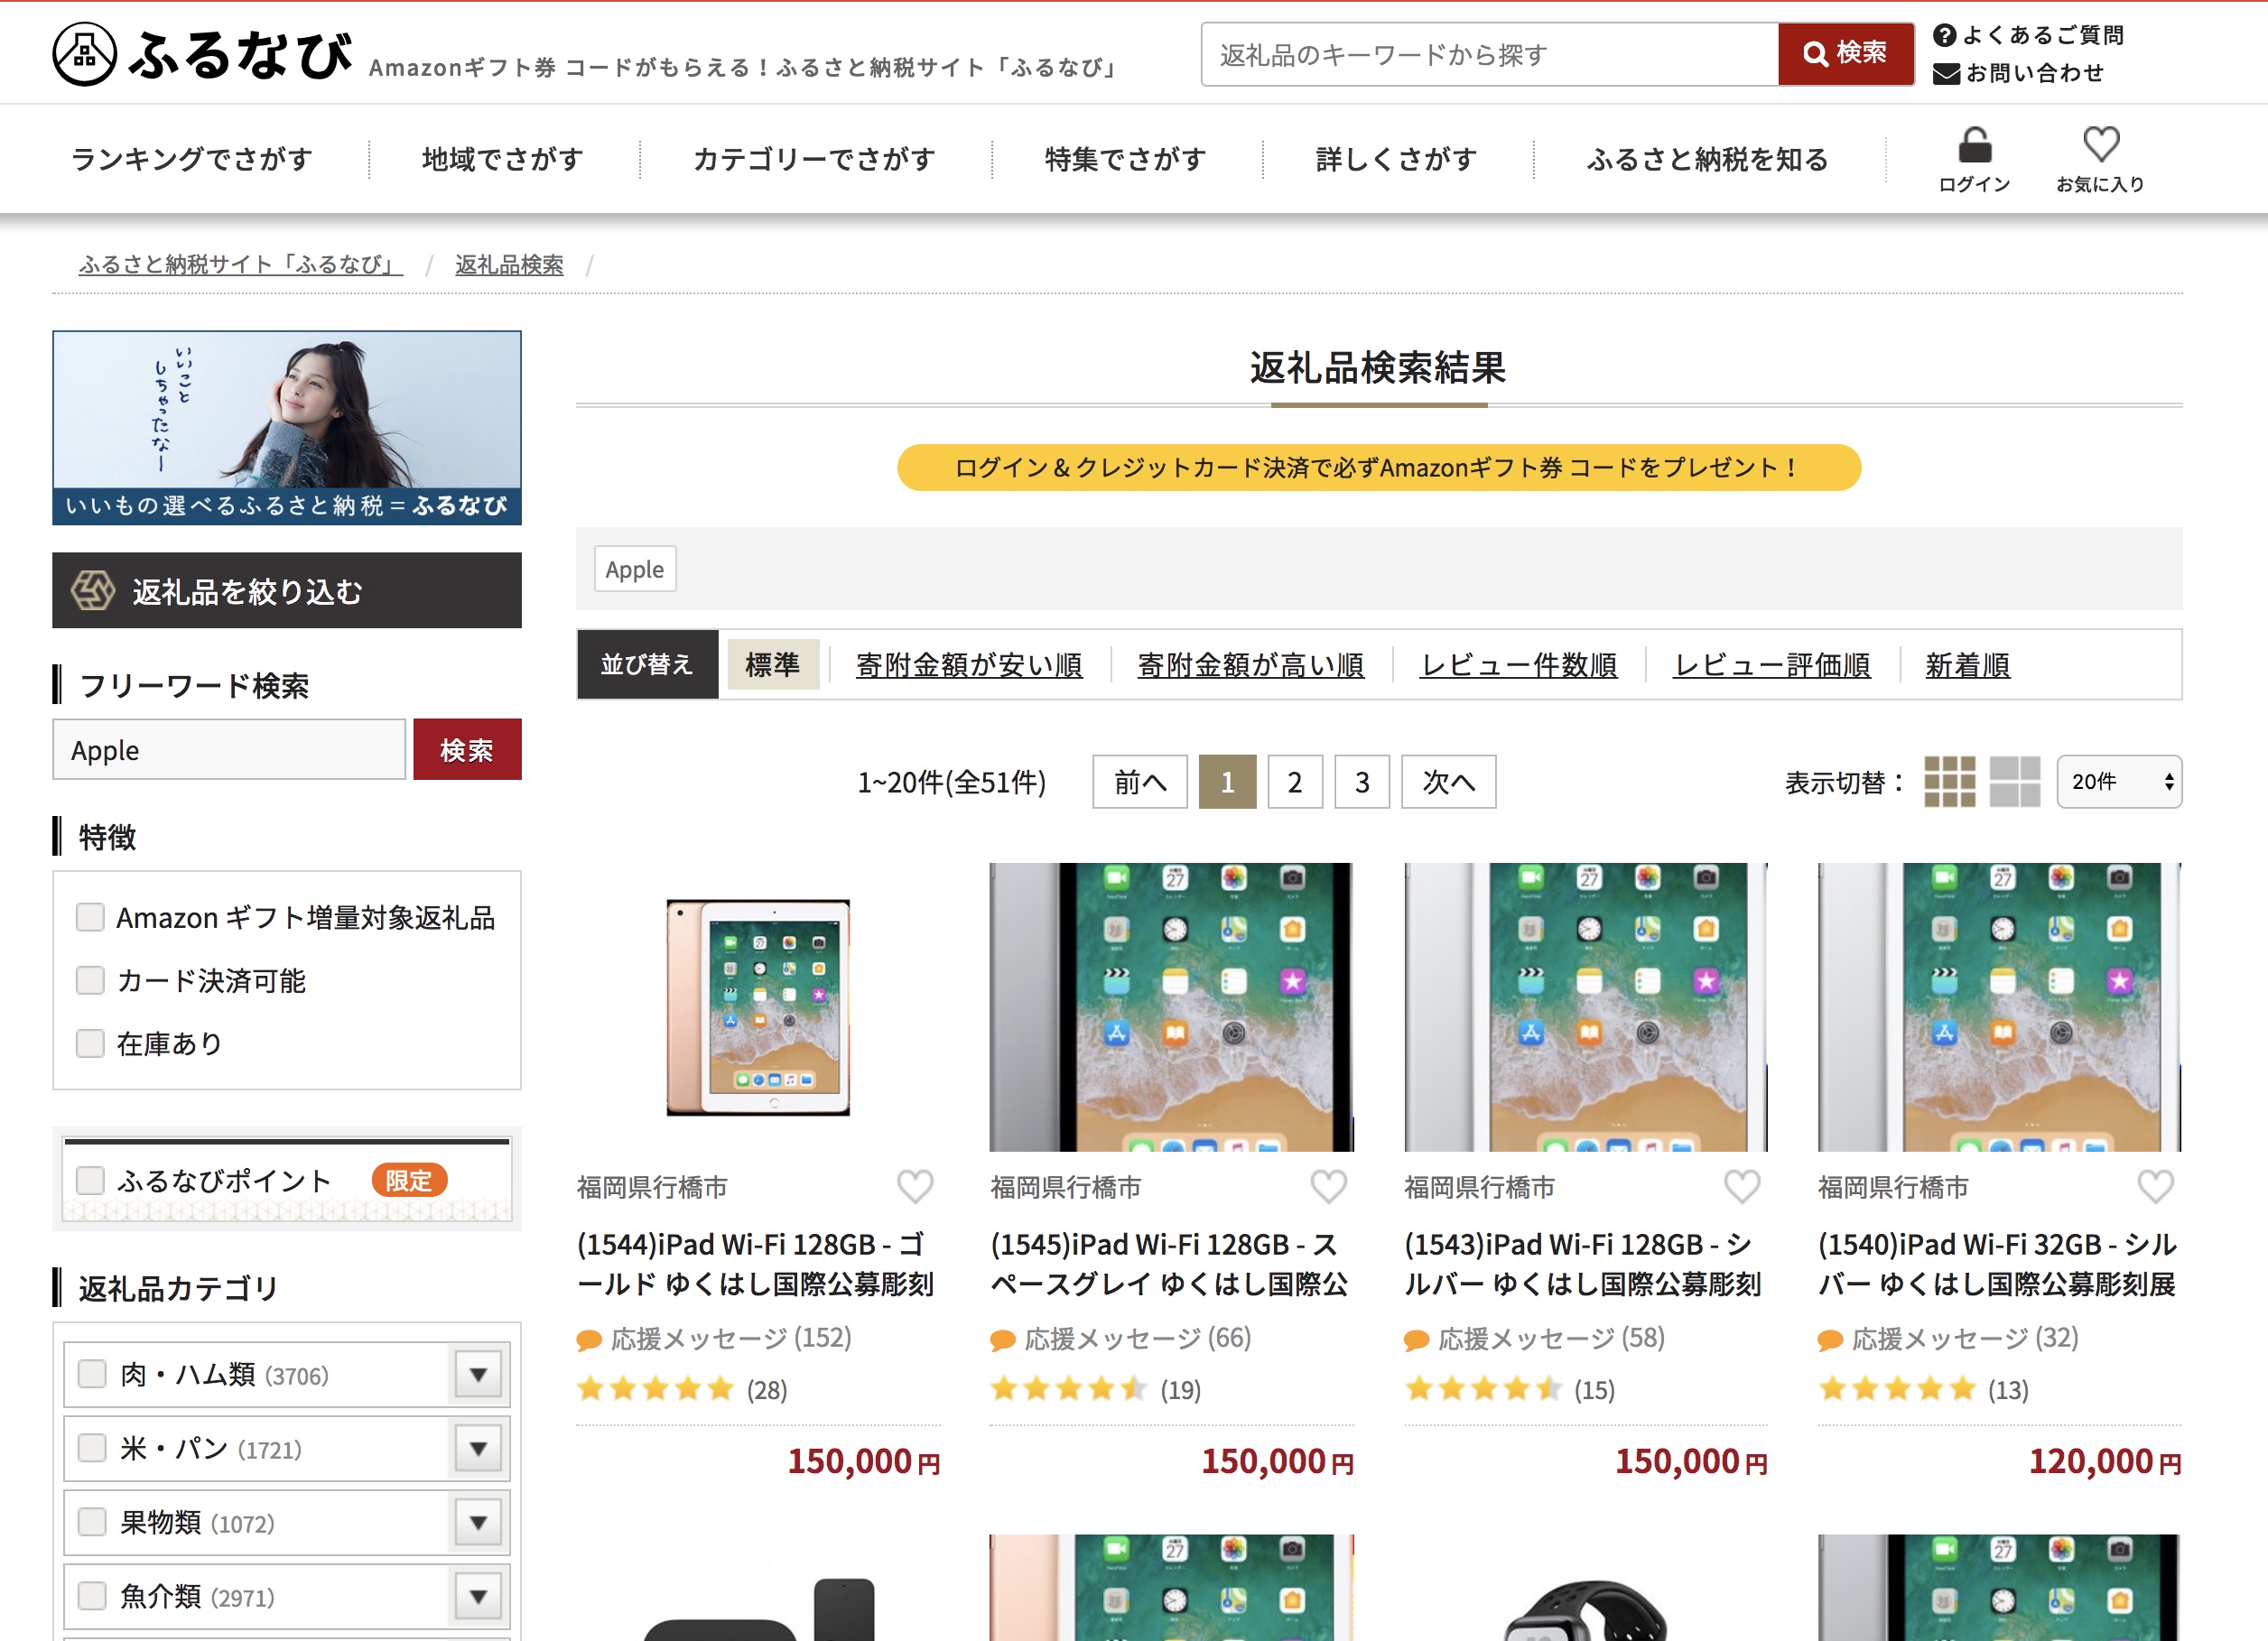Open favorites heart icon in header
2268x1641 pixels.
click(2100, 144)
